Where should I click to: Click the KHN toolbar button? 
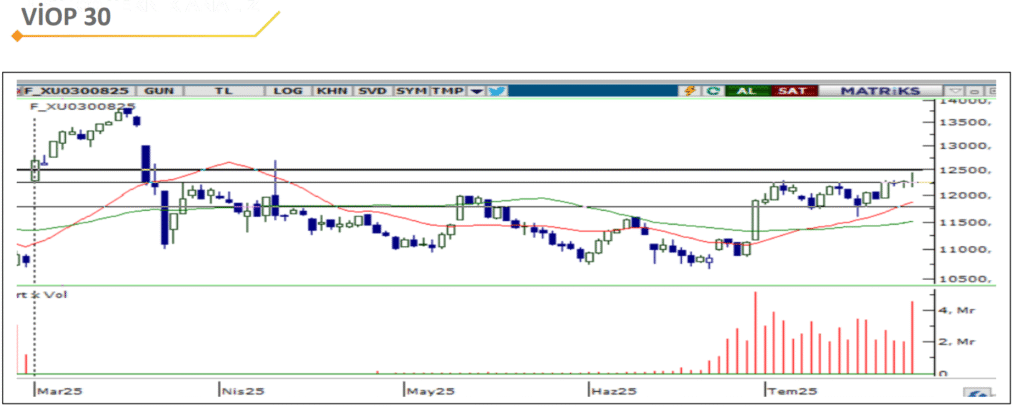[x=332, y=91]
